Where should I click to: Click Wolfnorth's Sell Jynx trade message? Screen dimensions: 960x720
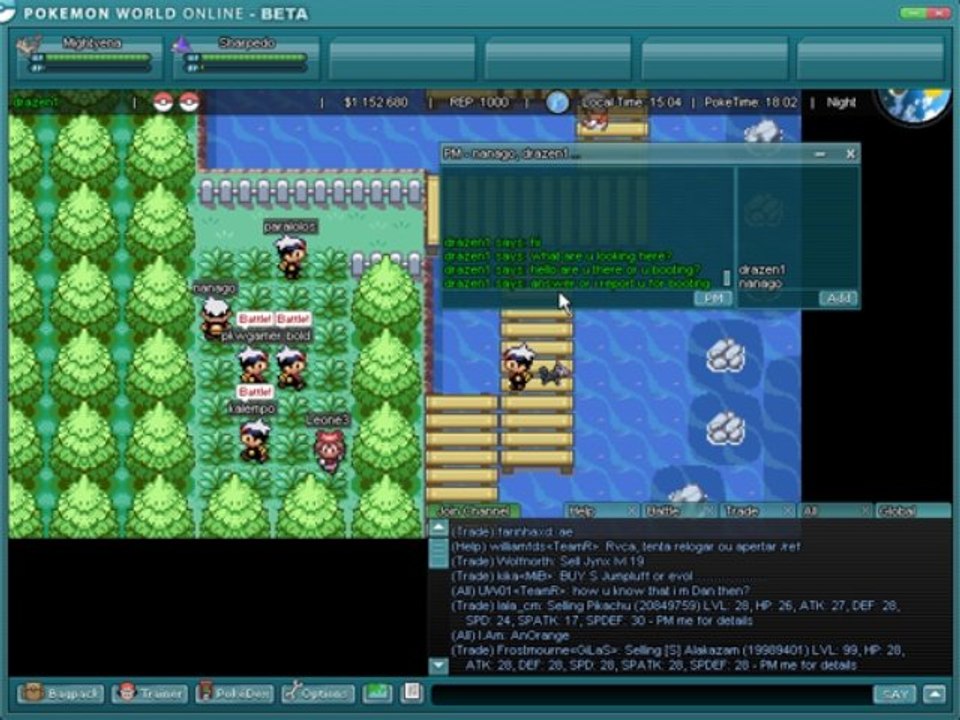pyautogui.click(x=547, y=561)
